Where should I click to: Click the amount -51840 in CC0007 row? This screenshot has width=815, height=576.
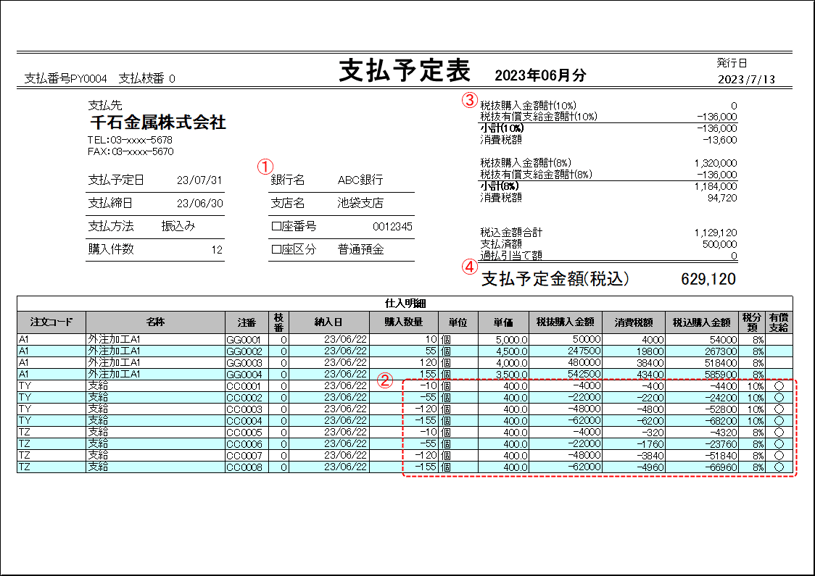point(721,455)
